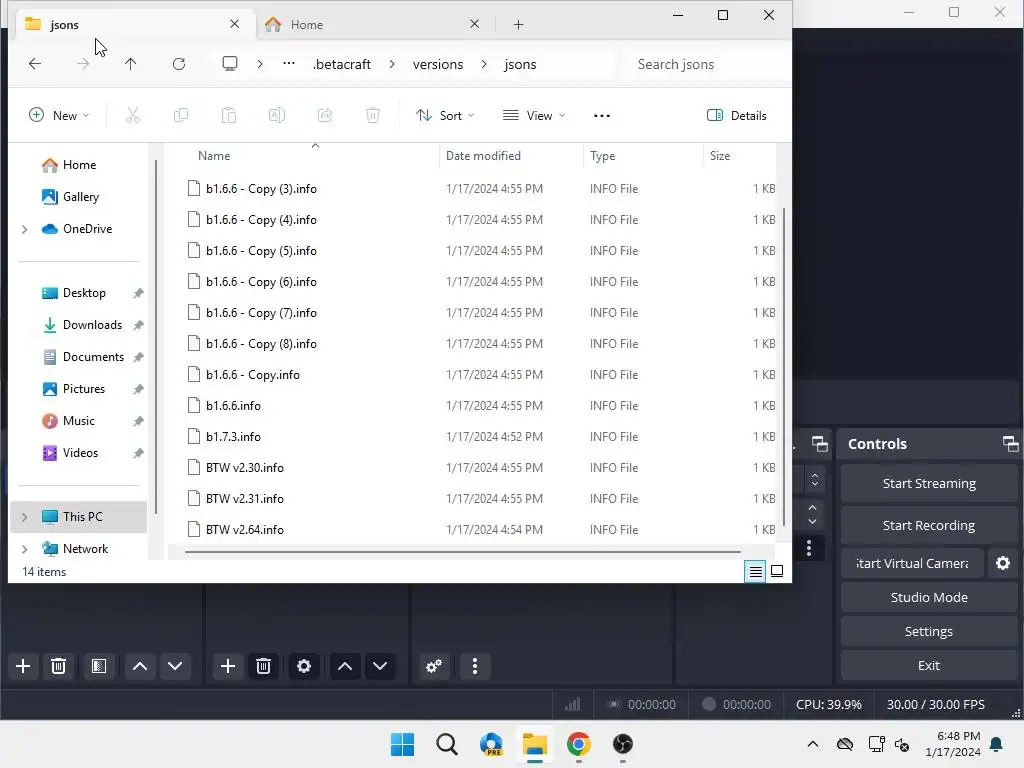Open taskbar Search

click(447, 744)
